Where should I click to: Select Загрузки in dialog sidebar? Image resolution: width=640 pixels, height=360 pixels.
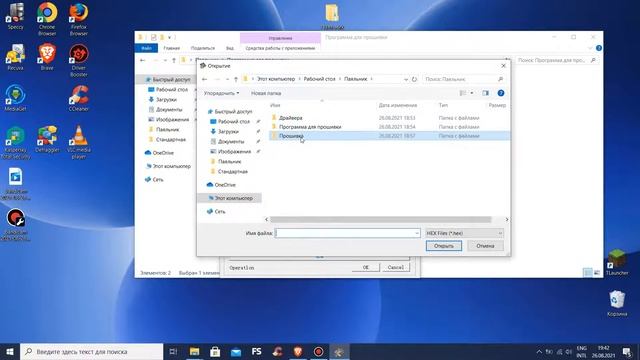click(x=228, y=131)
